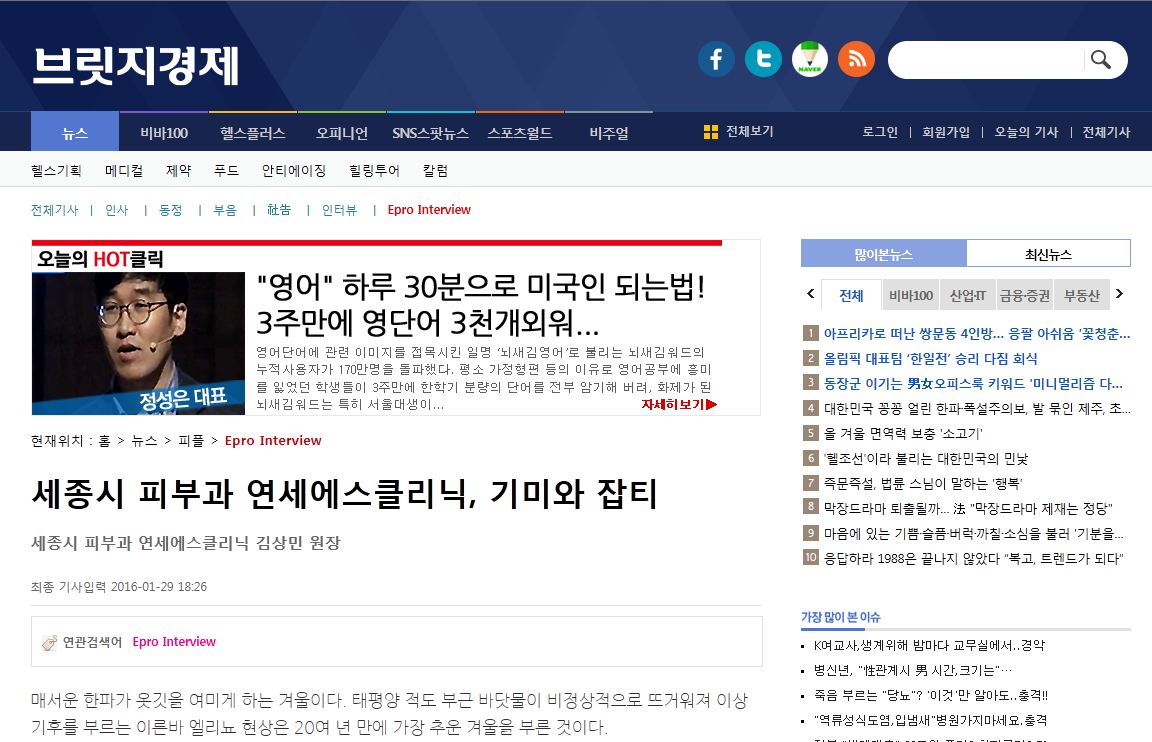Screen dimensions: 1152x742
Task: Switch to the 최신뉴스 tab
Action: pos(1048,254)
